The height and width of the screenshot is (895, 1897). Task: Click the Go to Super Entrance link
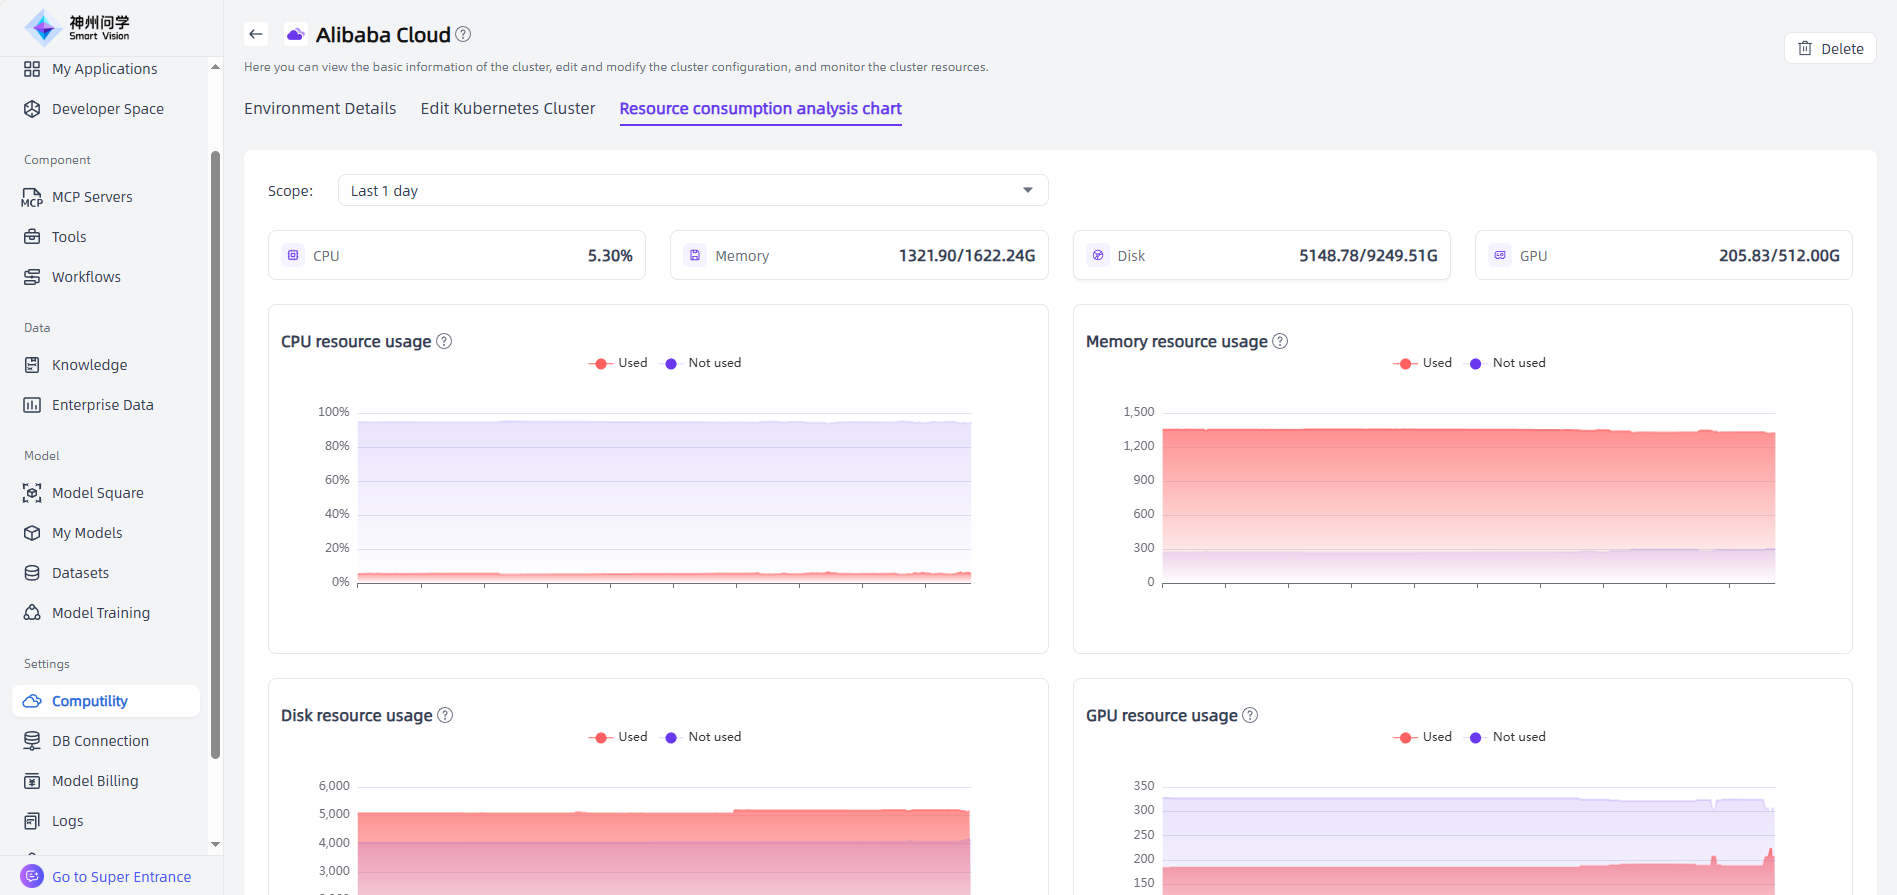pyautogui.click(x=121, y=877)
